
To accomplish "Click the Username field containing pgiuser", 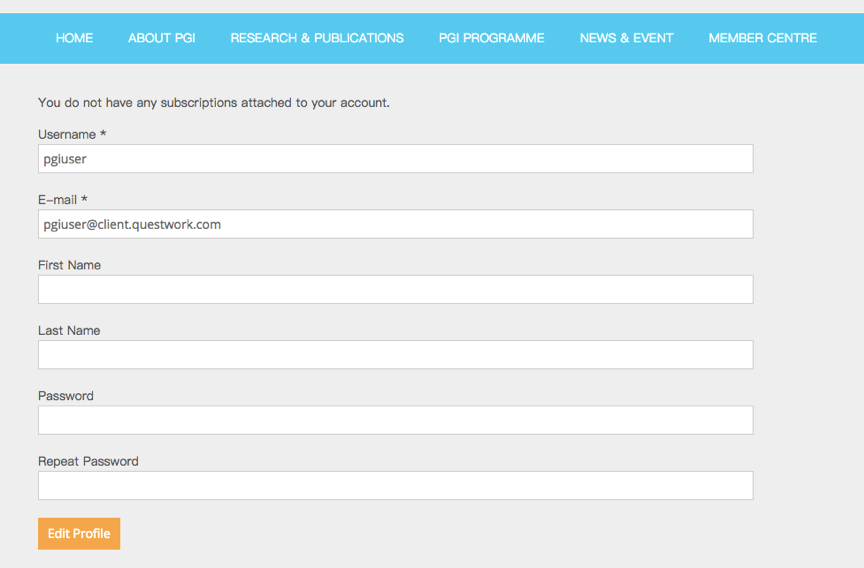I will pyautogui.click(x=395, y=159).
